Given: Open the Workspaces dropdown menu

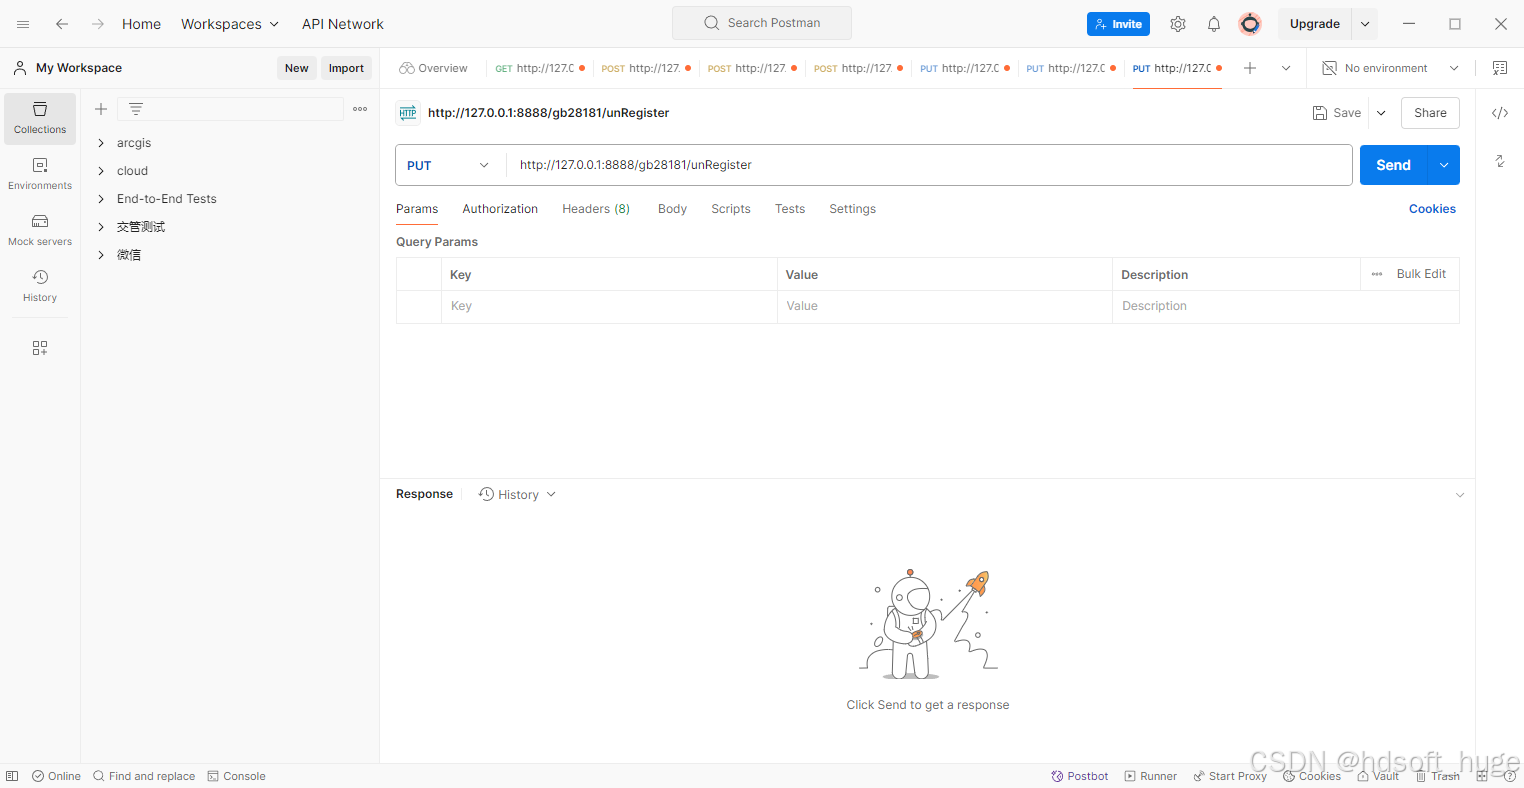Looking at the screenshot, I should pyautogui.click(x=230, y=24).
